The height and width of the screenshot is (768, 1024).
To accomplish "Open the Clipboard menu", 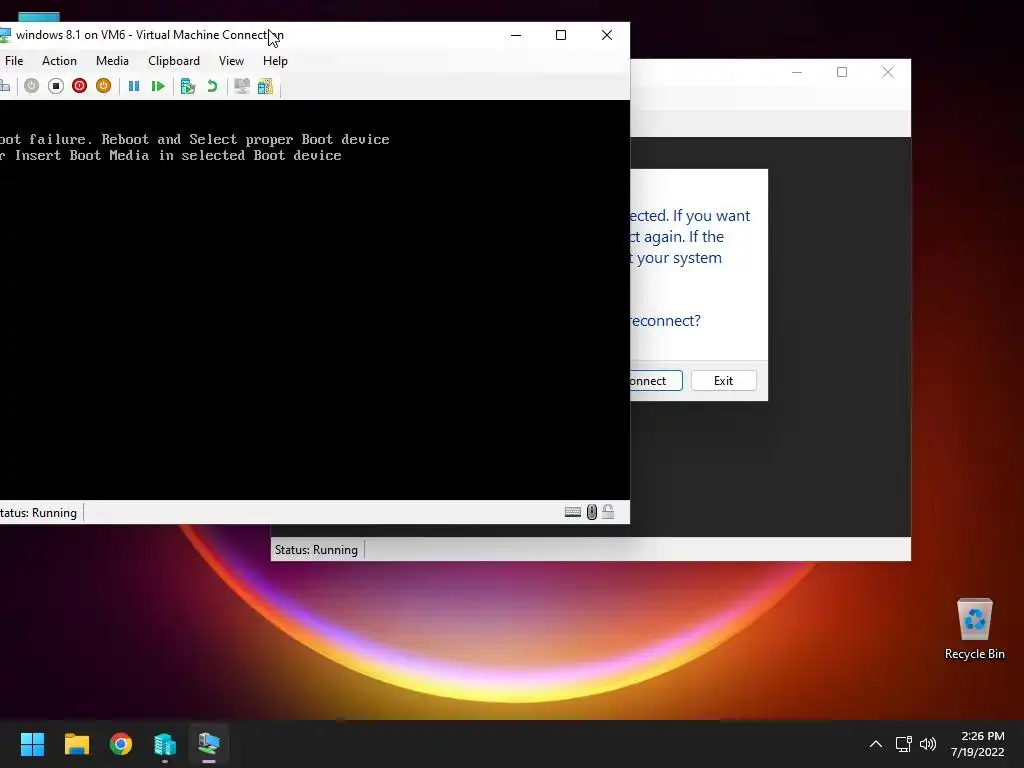I will tap(174, 61).
